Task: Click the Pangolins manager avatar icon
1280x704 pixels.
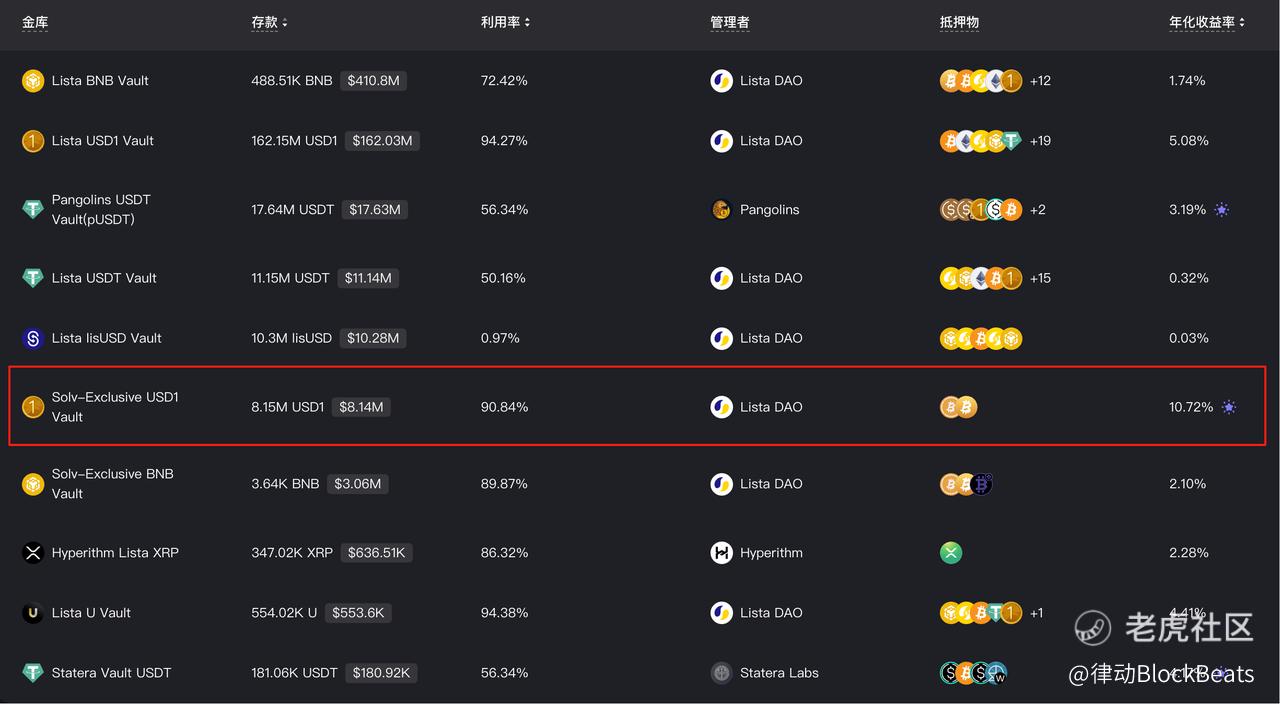Action: point(721,210)
